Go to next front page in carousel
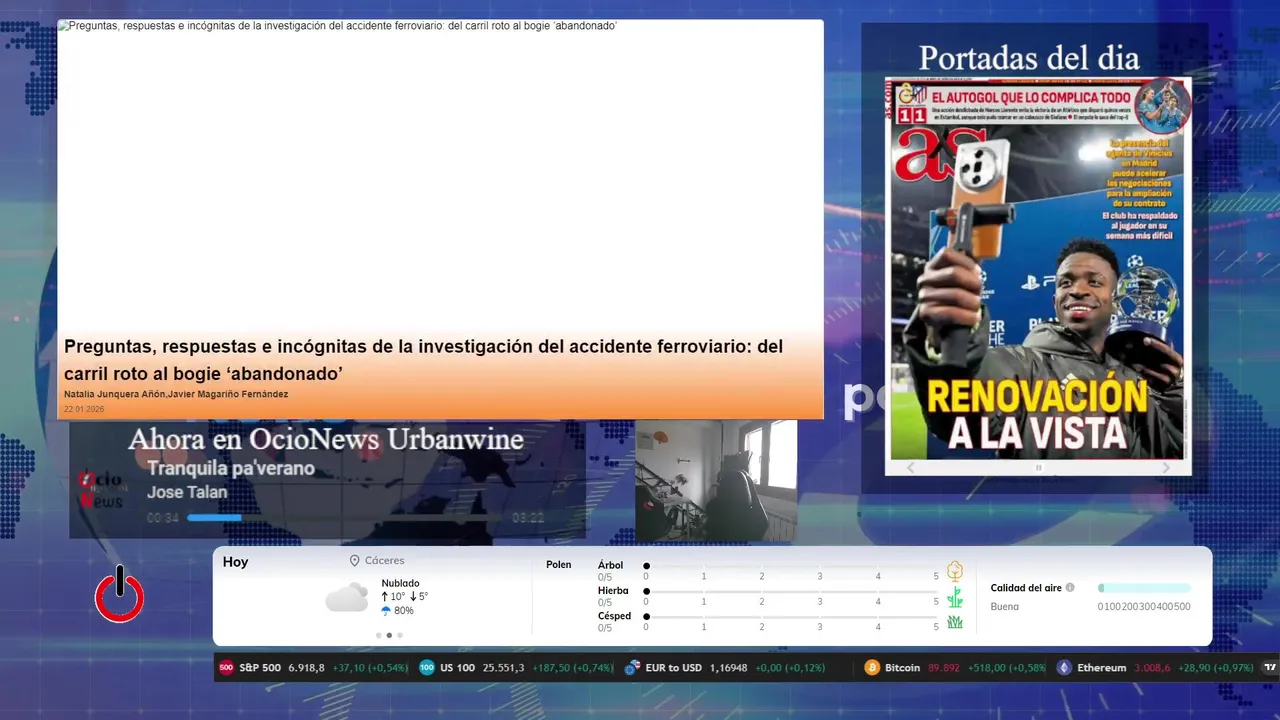The height and width of the screenshot is (720, 1280). click(x=1166, y=468)
